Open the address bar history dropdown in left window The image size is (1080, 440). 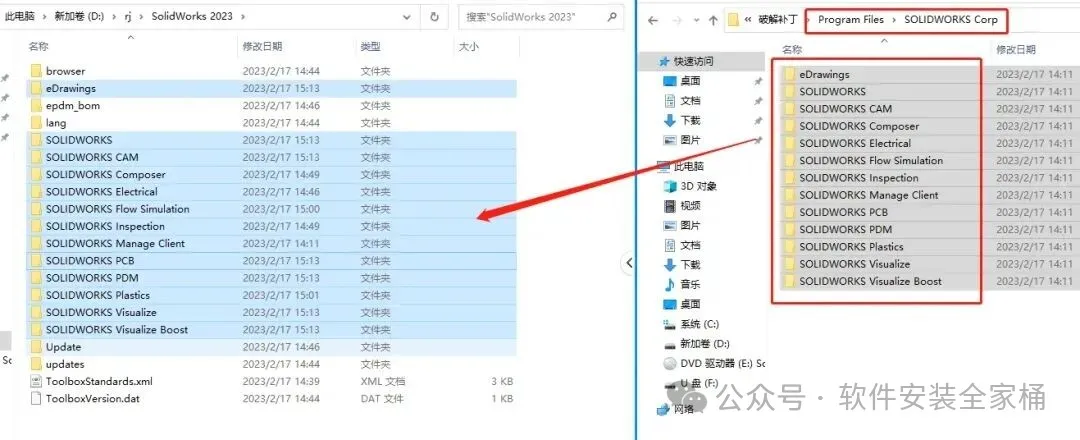point(408,17)
